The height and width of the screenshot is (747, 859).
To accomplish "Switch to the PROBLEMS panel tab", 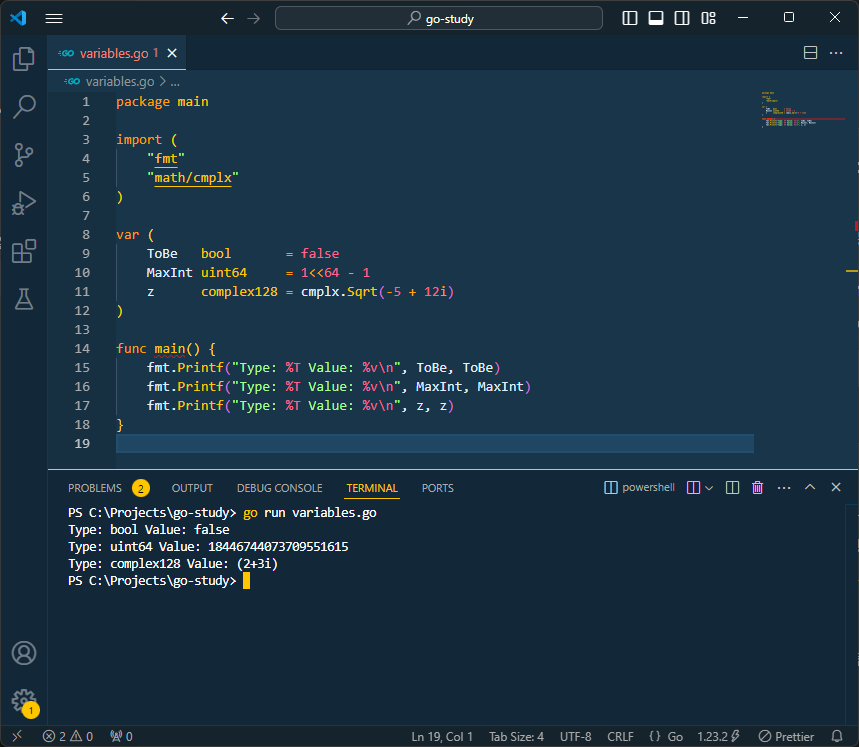I will point(95,488).
